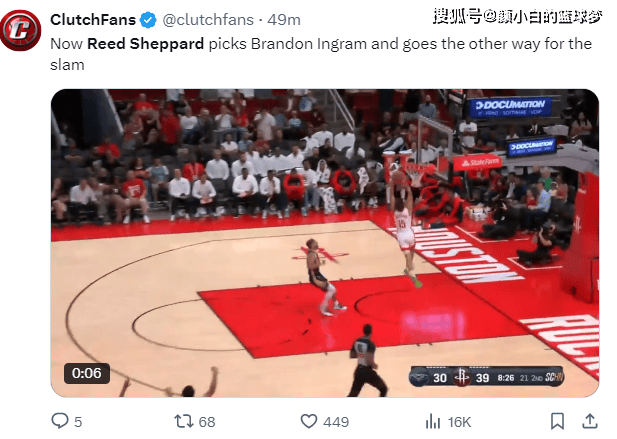Click the 5 replies count

click(x=78, y=422)
